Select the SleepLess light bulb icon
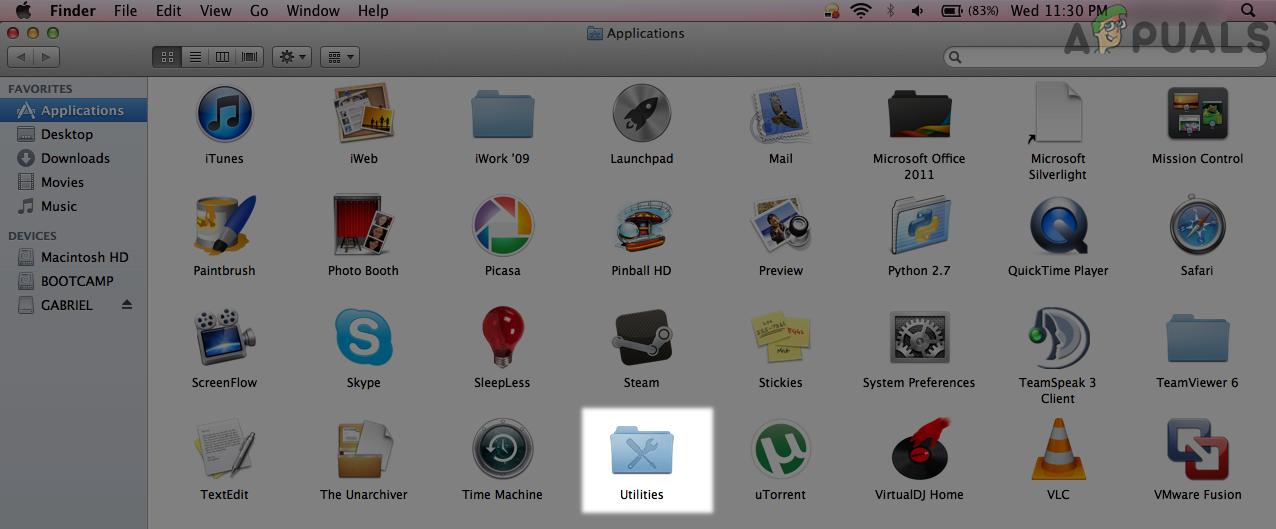Viewport: 1276px width, 529px height. [502, 338]
